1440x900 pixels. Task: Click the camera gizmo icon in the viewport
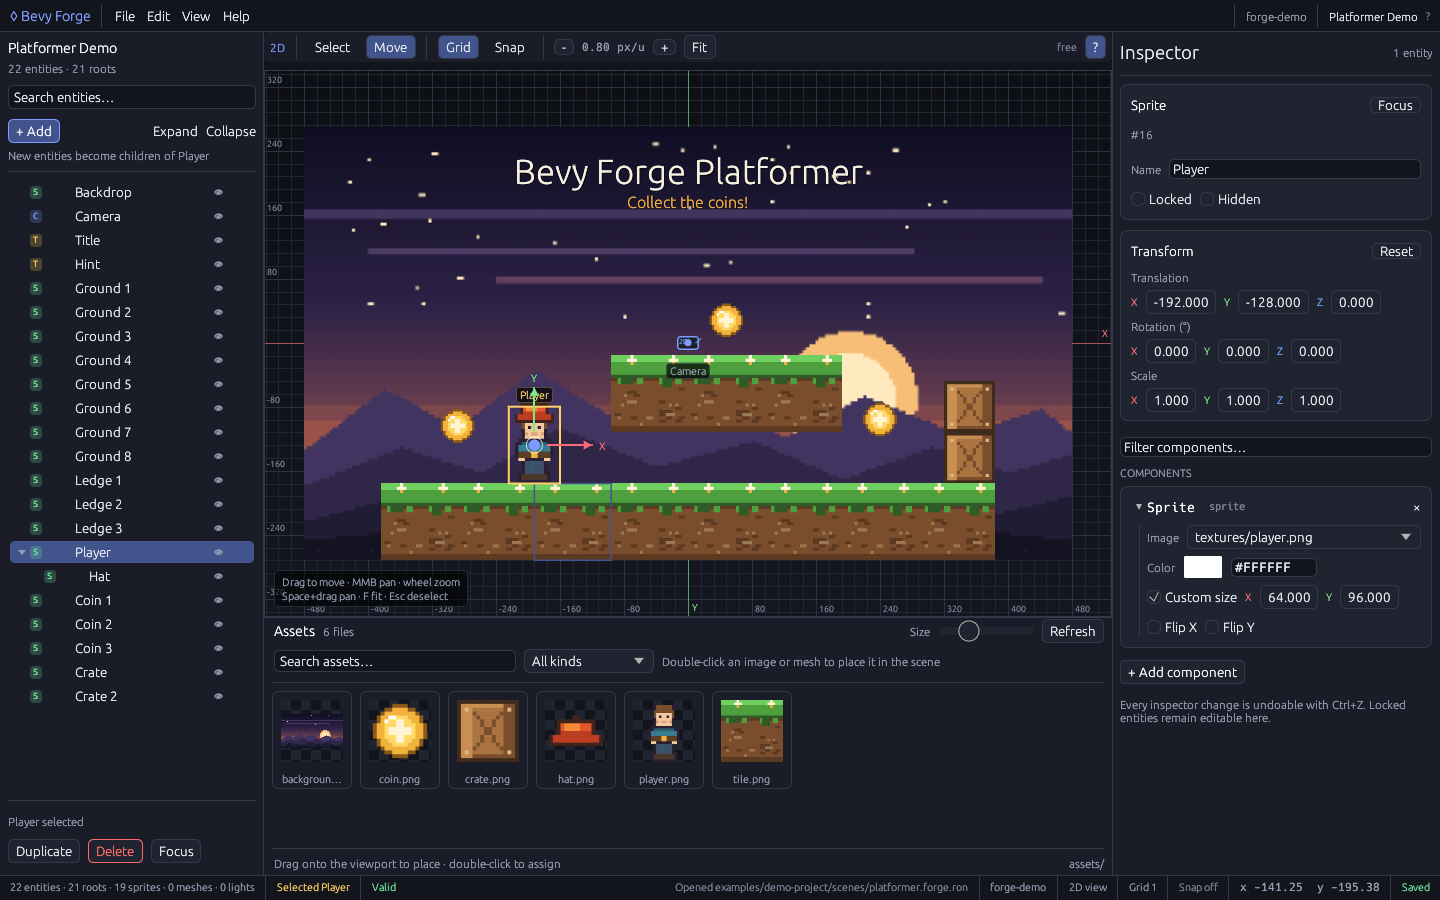[x=688, y=343]
